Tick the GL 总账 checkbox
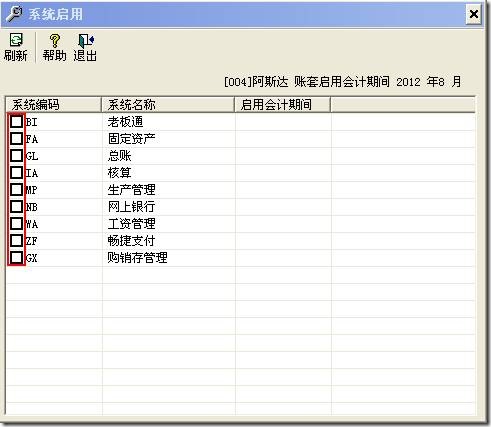Screen dimensions: 491x427 click(16, 156)
